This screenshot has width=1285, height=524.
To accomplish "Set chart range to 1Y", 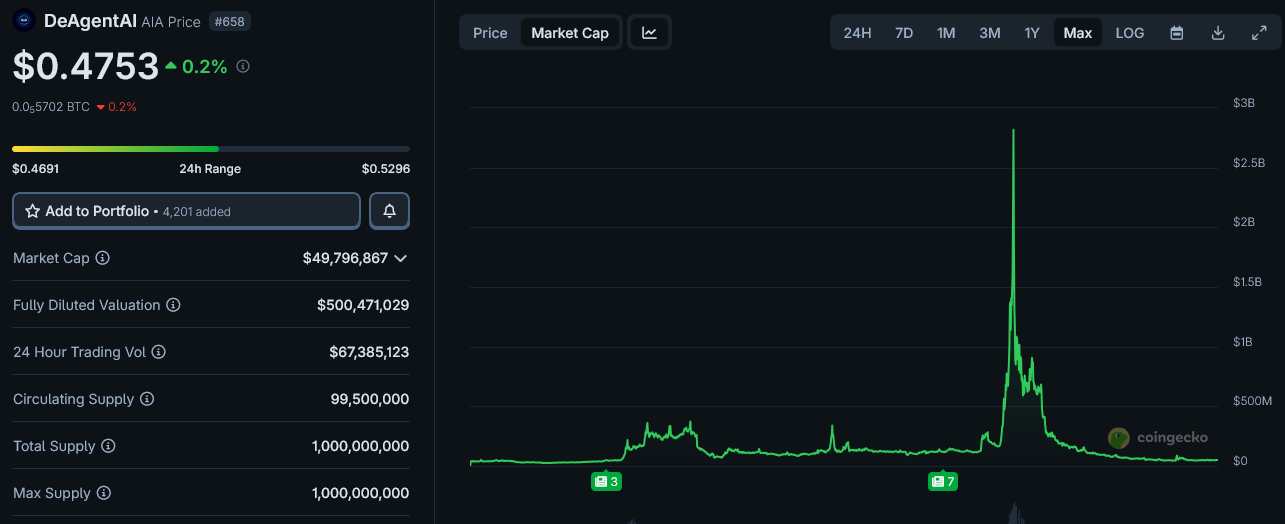I will point(1032,33).
